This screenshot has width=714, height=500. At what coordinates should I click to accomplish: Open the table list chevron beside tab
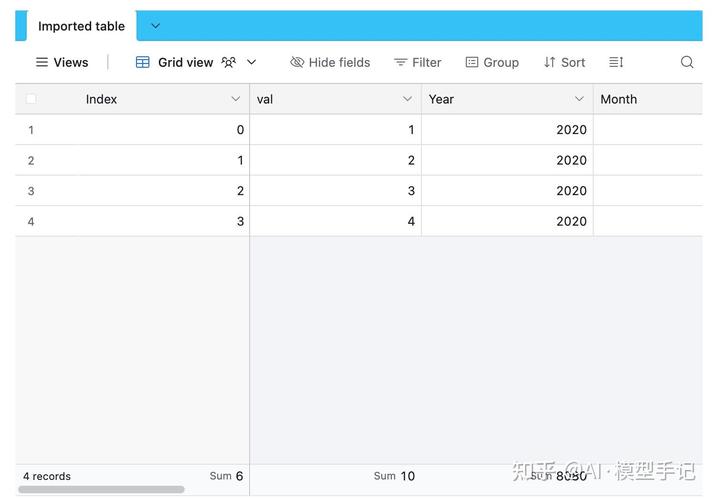[x=155, y=26]
